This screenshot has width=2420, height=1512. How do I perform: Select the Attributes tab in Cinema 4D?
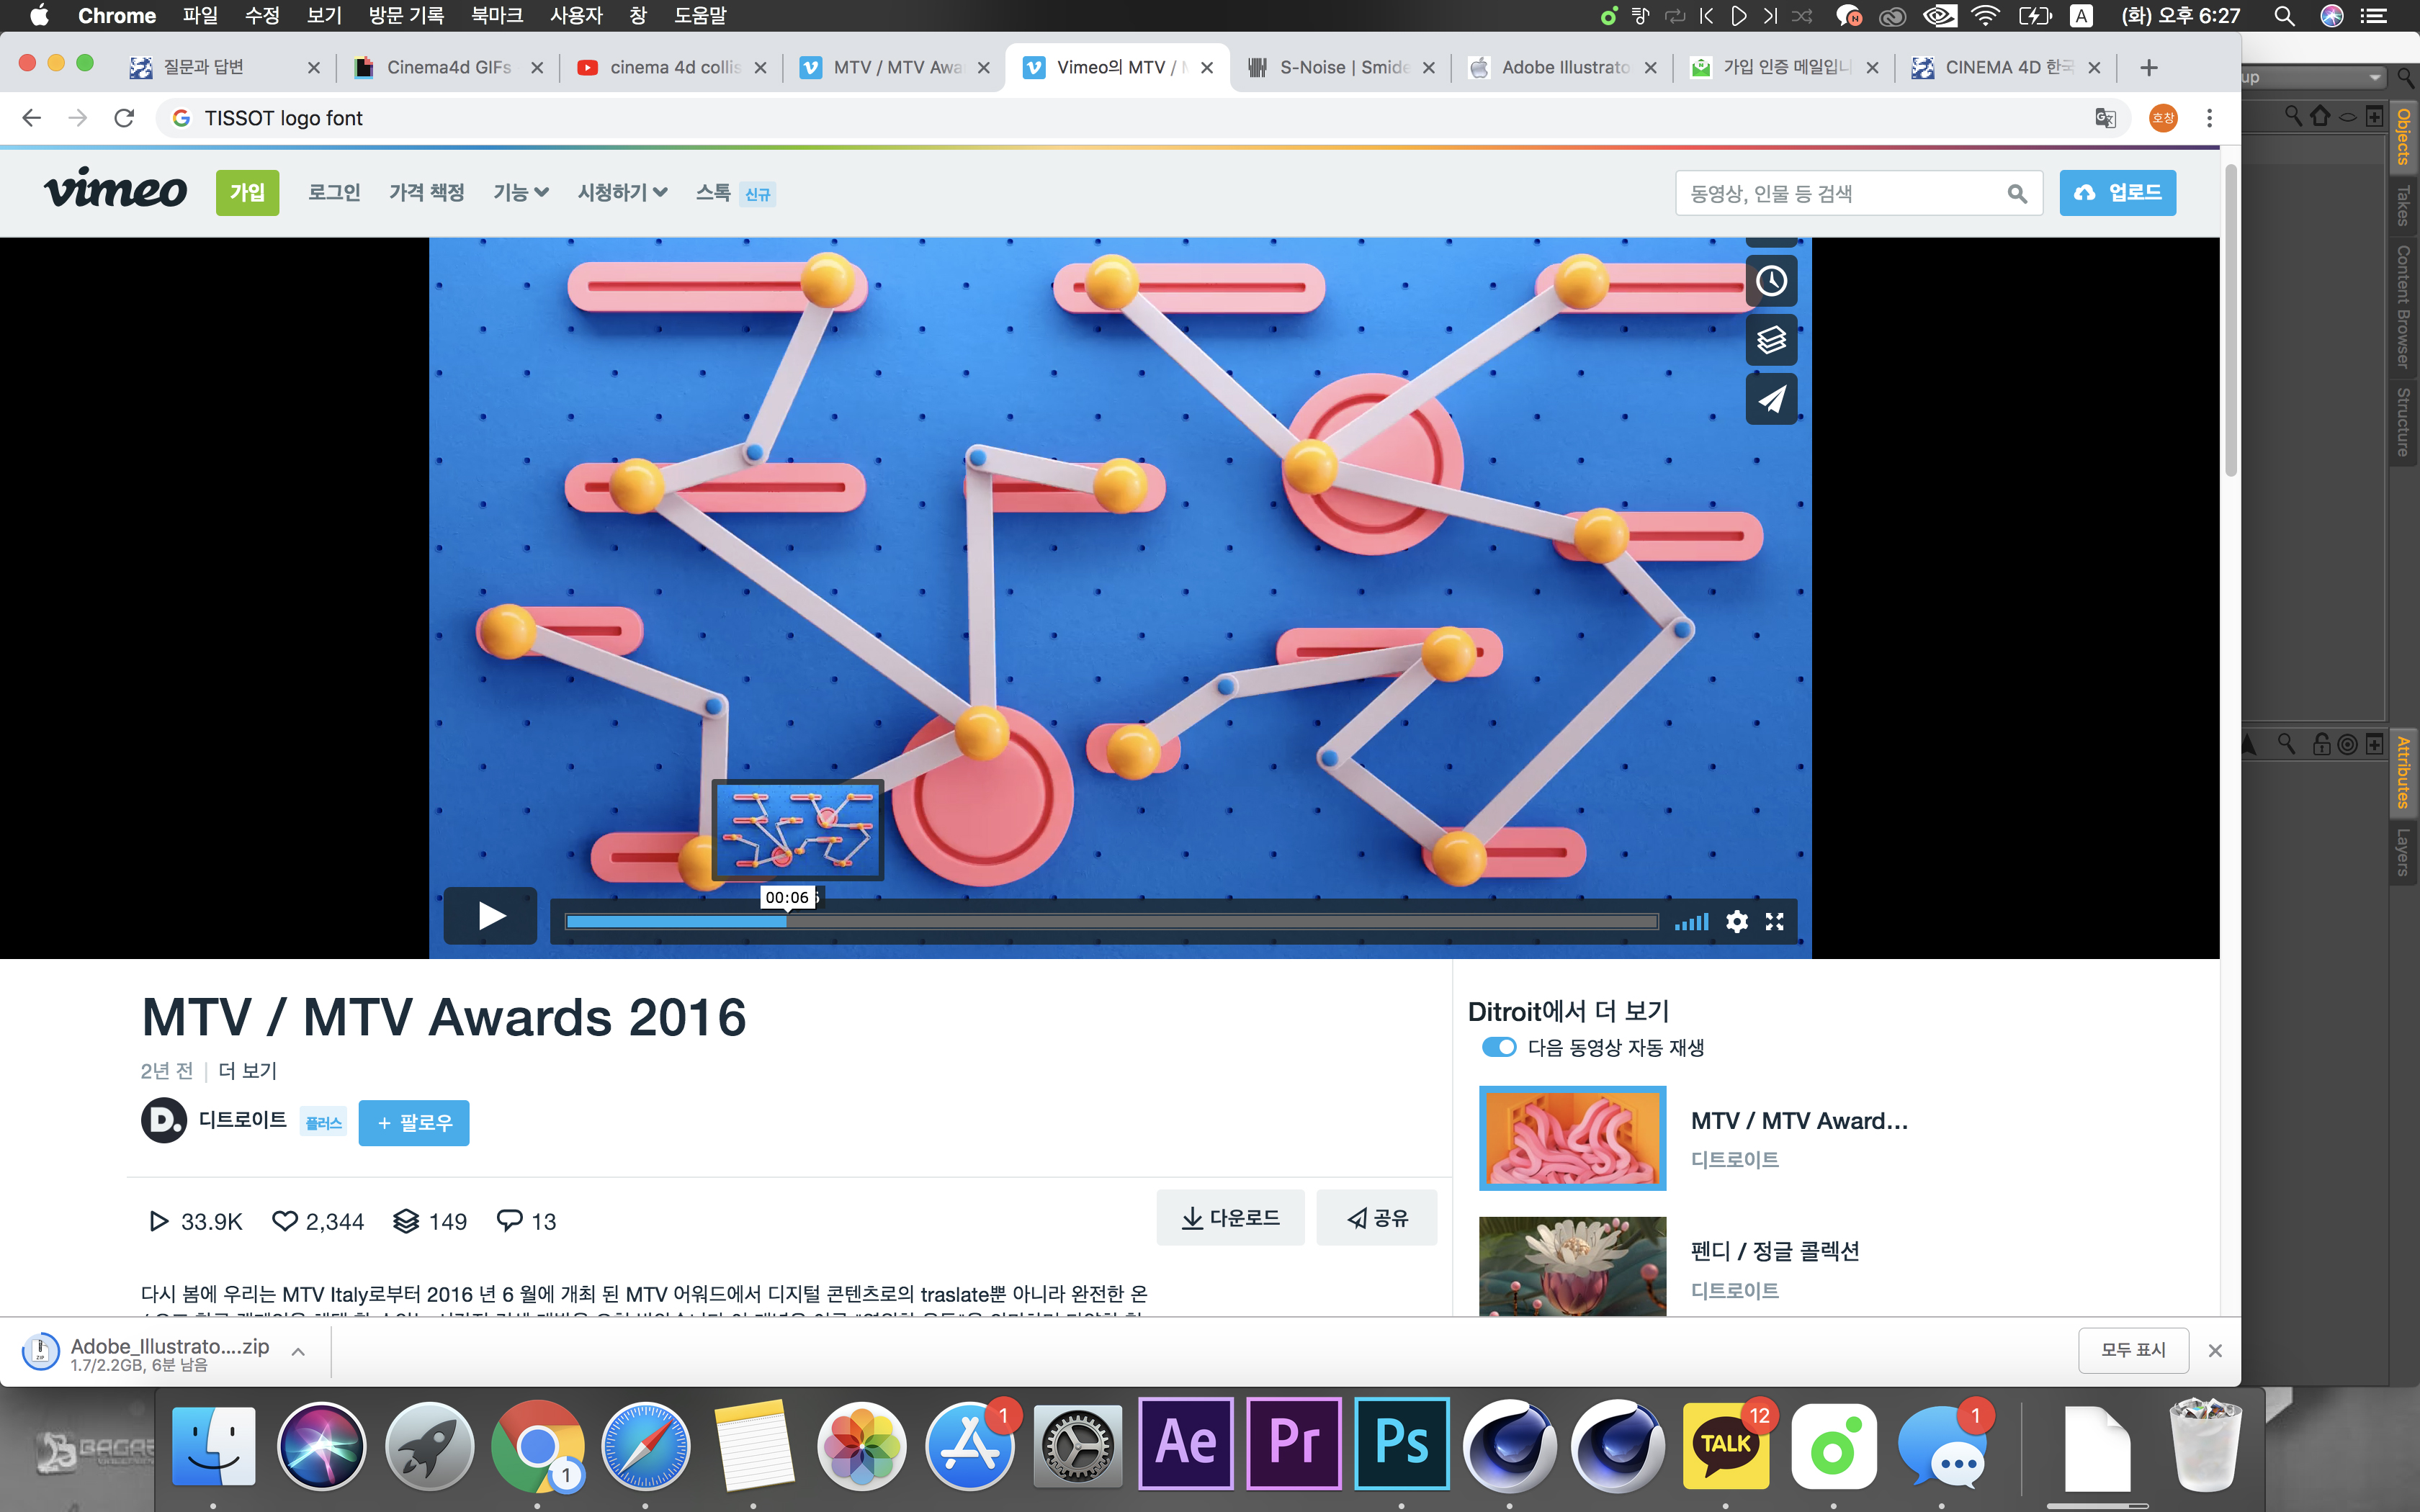click(x=2403, y=772)
